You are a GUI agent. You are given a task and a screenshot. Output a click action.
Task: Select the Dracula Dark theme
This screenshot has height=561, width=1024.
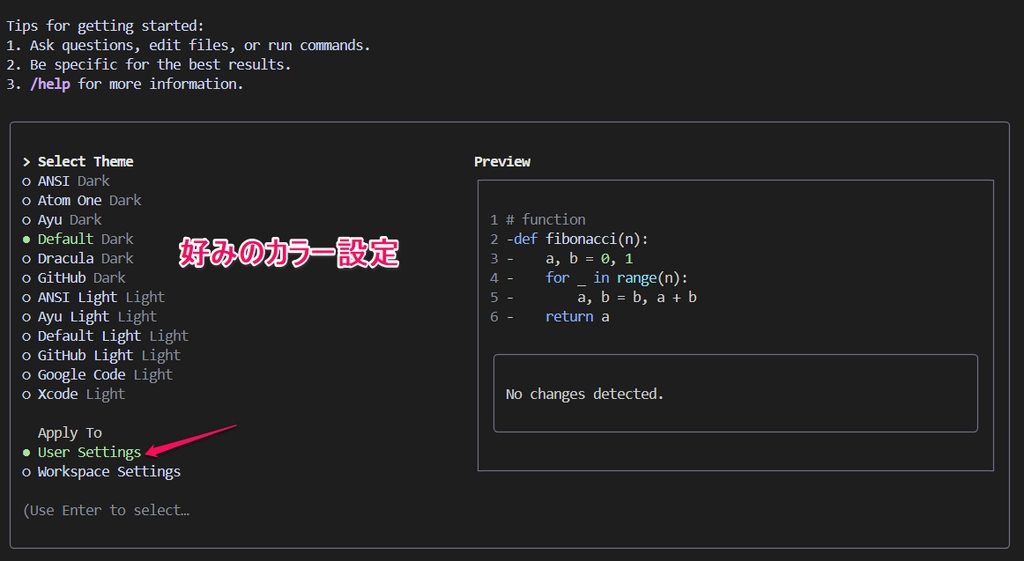[x=78, y=259]
